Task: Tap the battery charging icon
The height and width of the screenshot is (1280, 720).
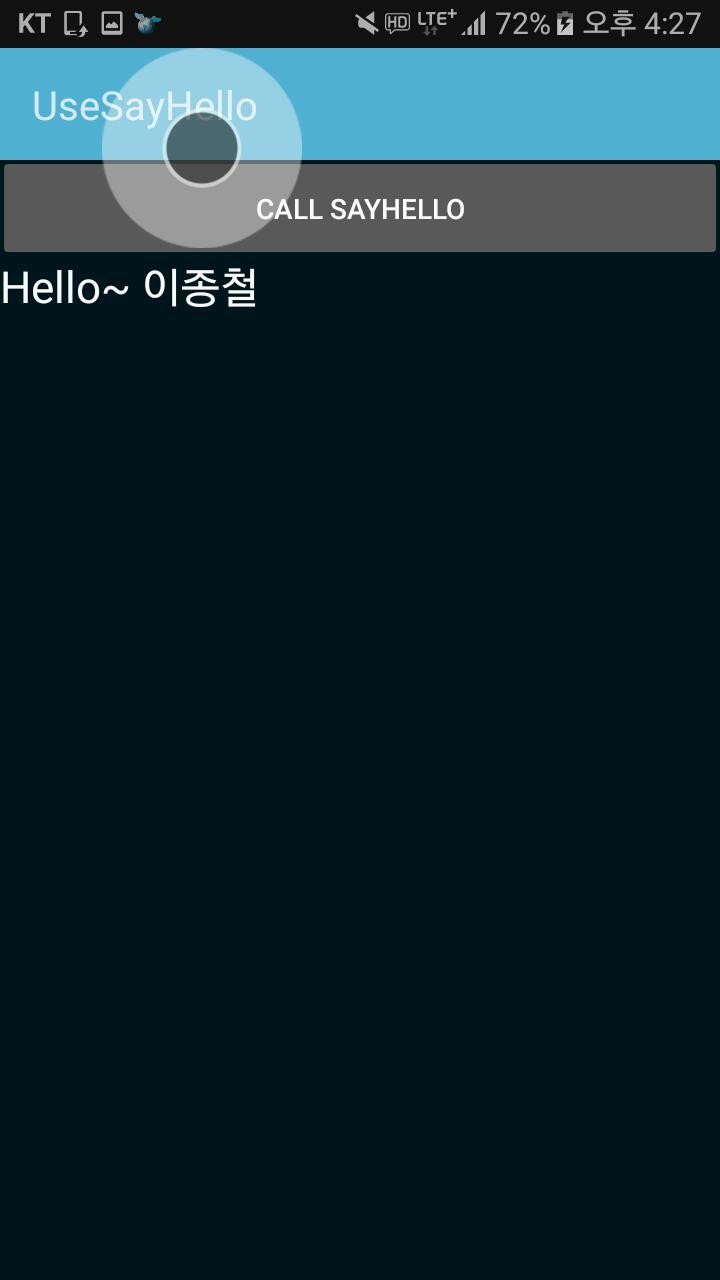Action: [x=565, y=23]
